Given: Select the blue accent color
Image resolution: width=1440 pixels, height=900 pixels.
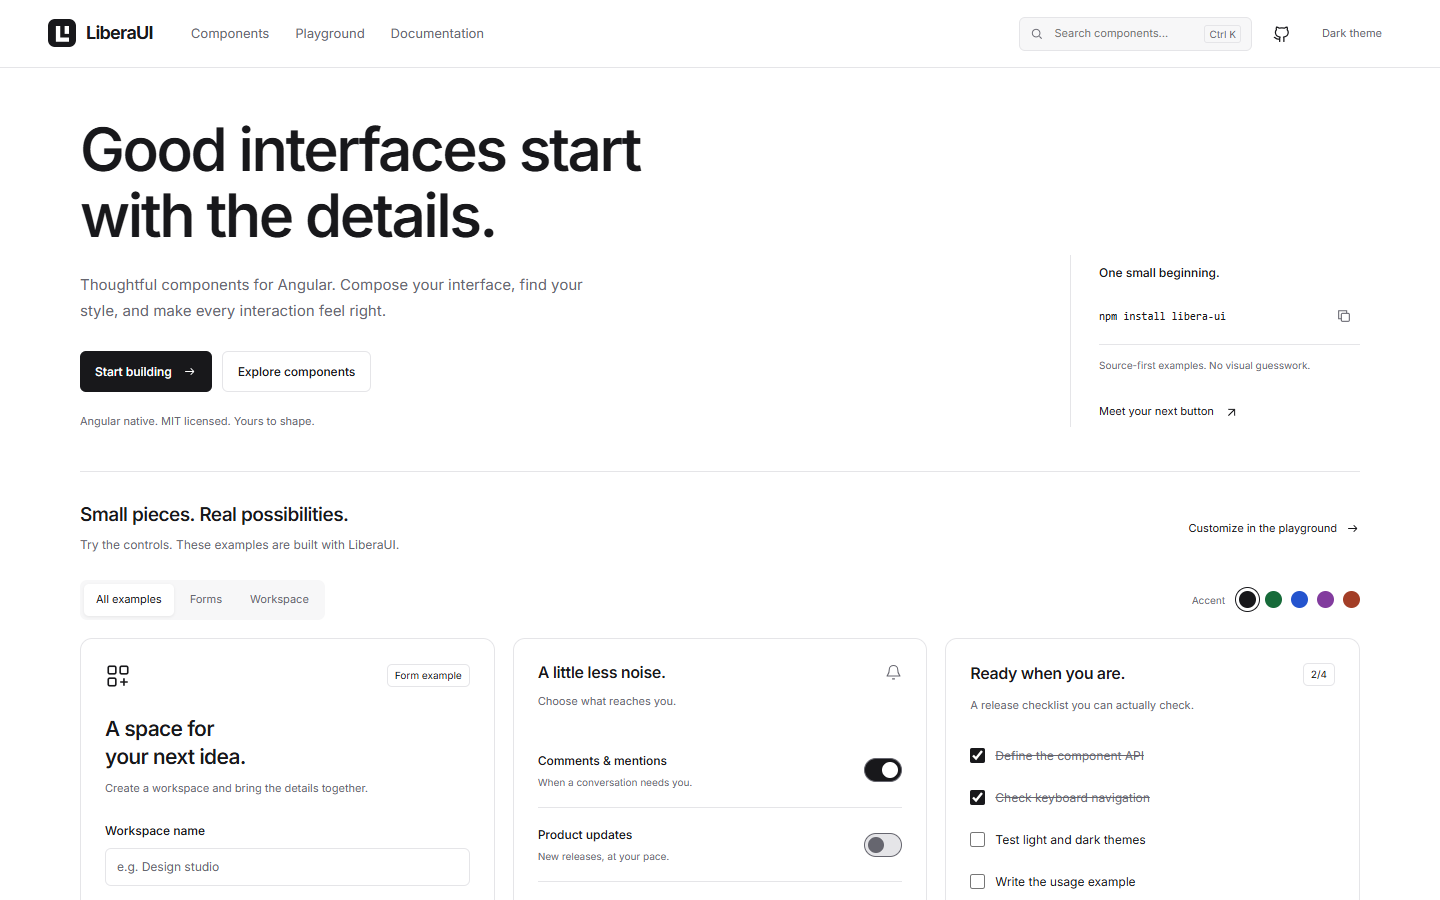Looking at the screenshot, I should tap(1299, 600).
